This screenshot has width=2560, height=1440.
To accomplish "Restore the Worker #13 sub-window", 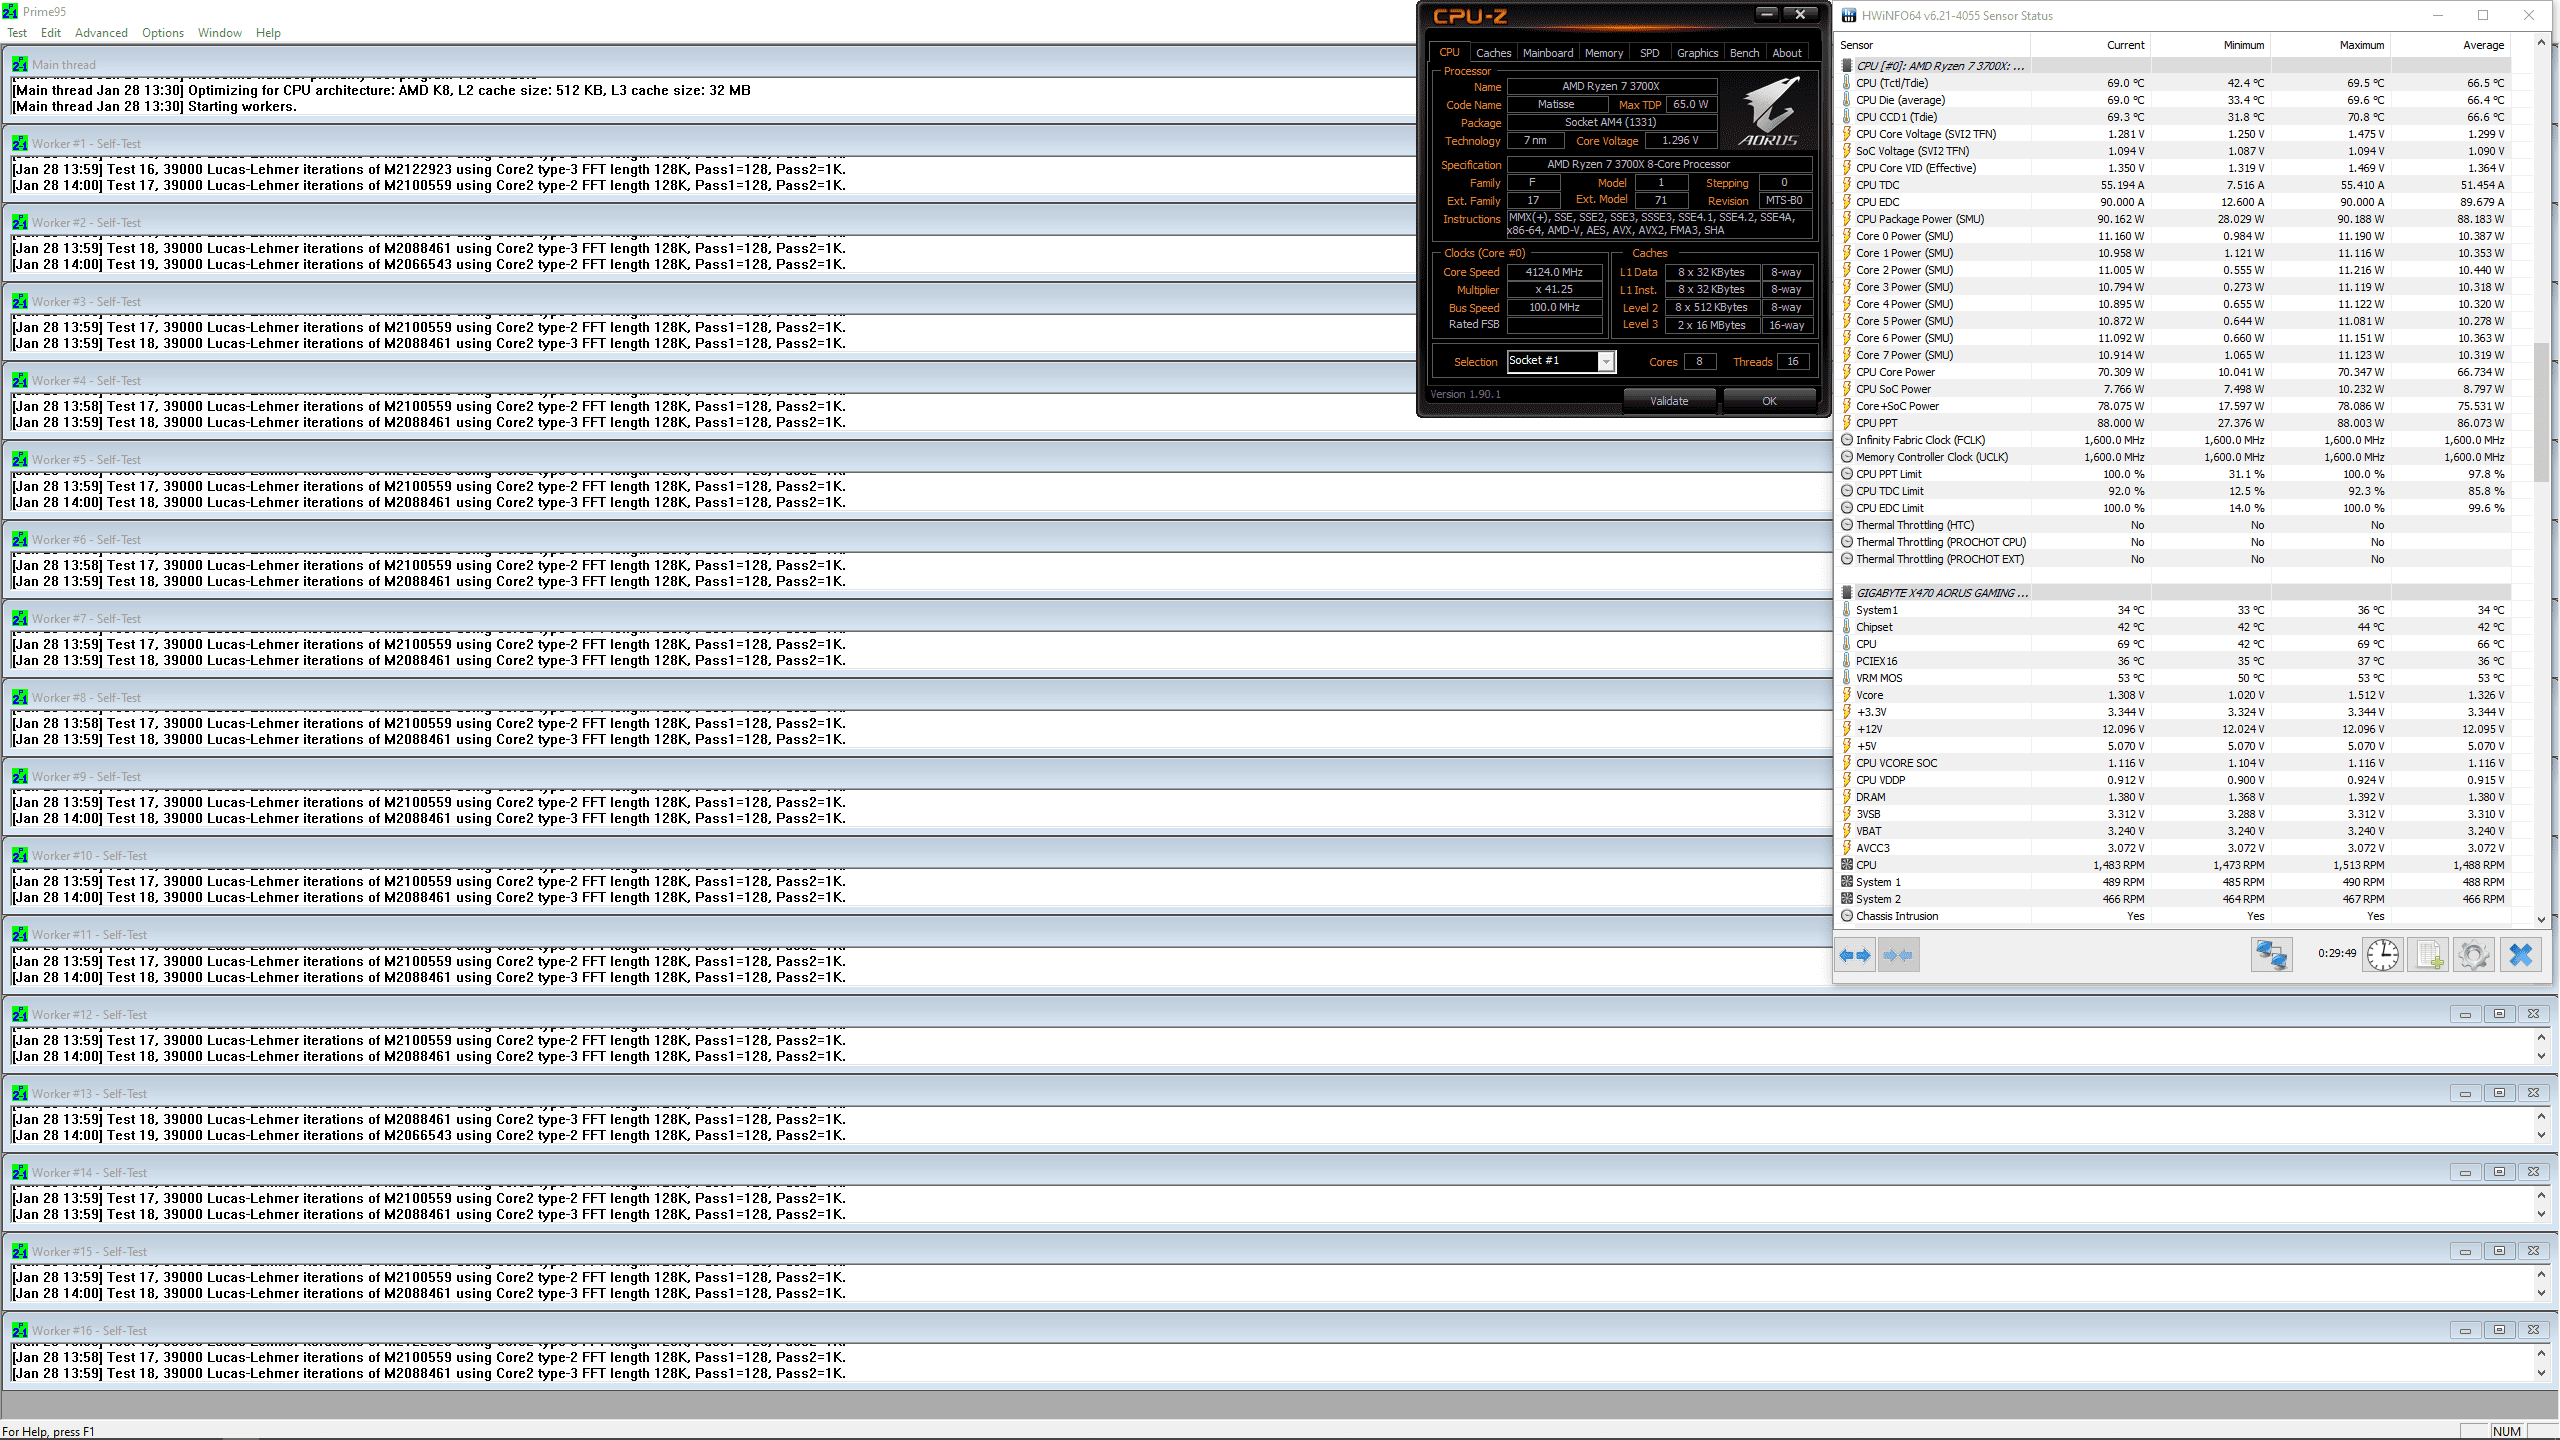I will click(x=2499, y=1093).
